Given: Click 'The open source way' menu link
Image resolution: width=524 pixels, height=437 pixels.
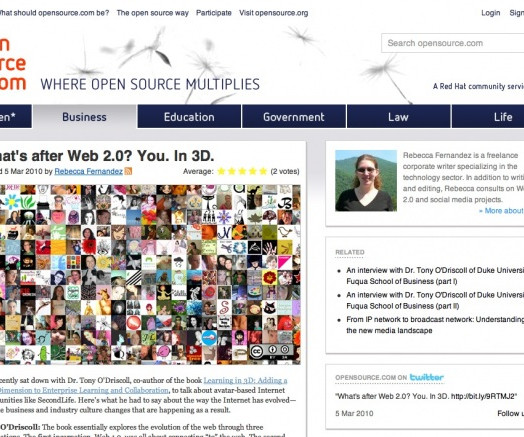Looking at the screenshot, I should [152, 13].
